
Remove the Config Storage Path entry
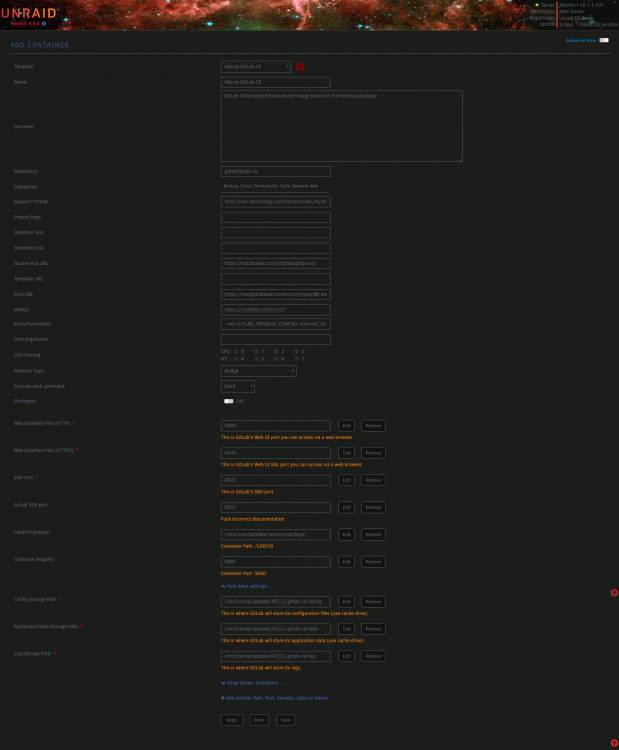[373, 602]
